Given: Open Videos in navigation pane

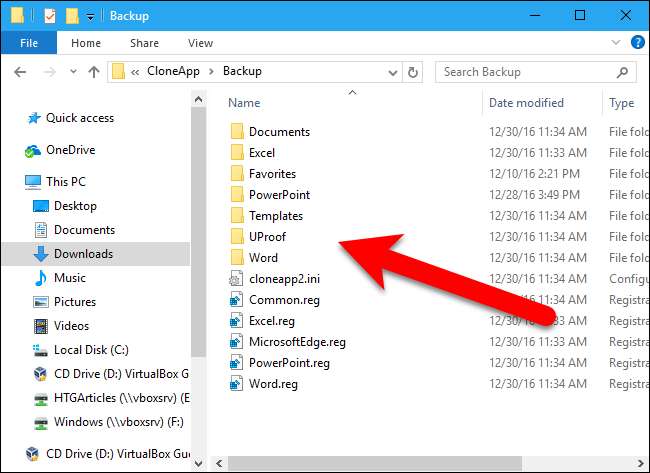Looking at the screenshot, I should [61, 326].
